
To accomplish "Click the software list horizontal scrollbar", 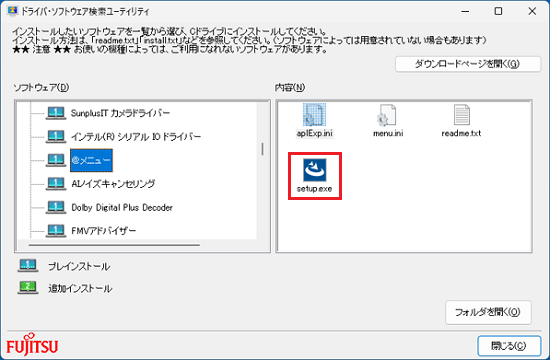I will click(114, 245).
